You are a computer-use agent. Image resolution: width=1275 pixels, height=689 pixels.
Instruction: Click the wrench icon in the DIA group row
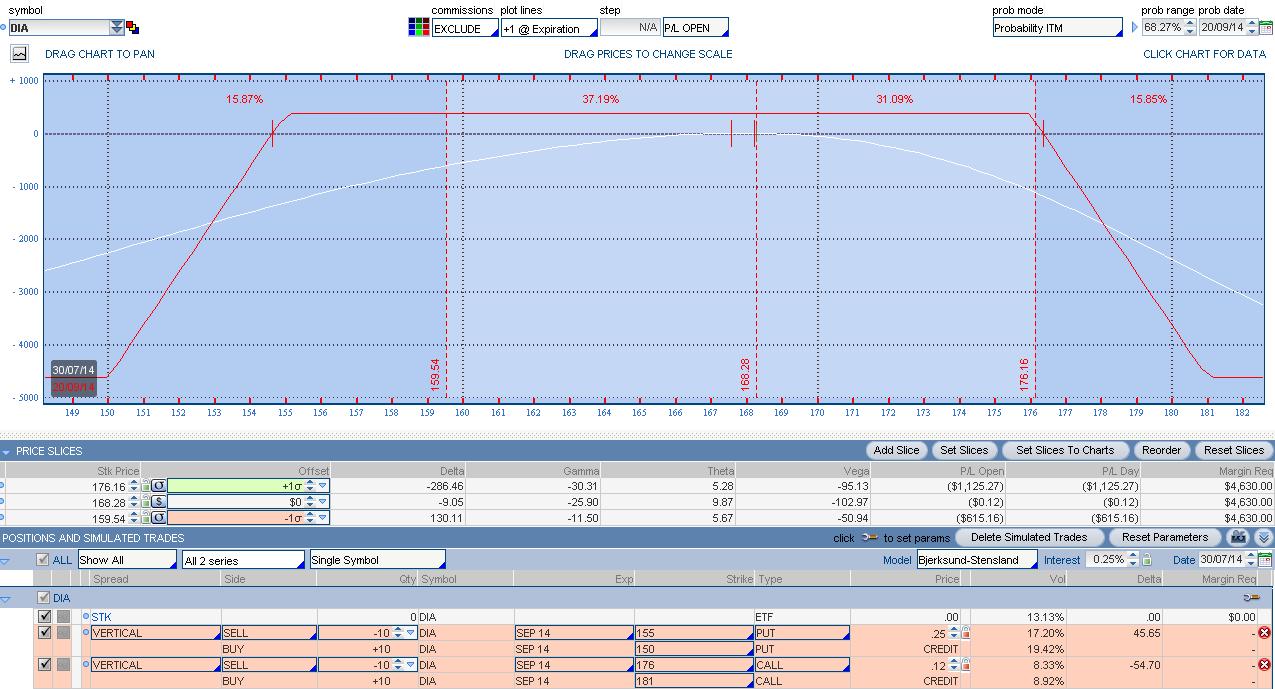(1251, 597)
